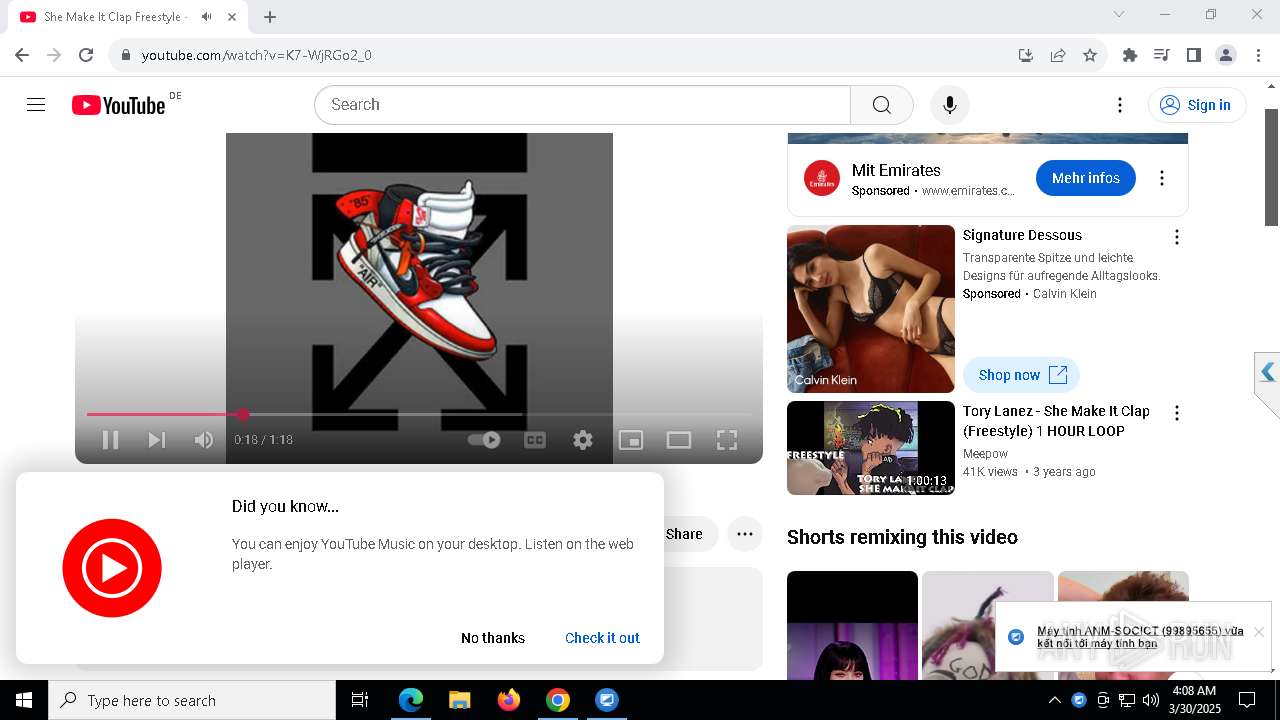View site information lock icon
Viewport: 1280px width, 720px height.
point(126,55)
